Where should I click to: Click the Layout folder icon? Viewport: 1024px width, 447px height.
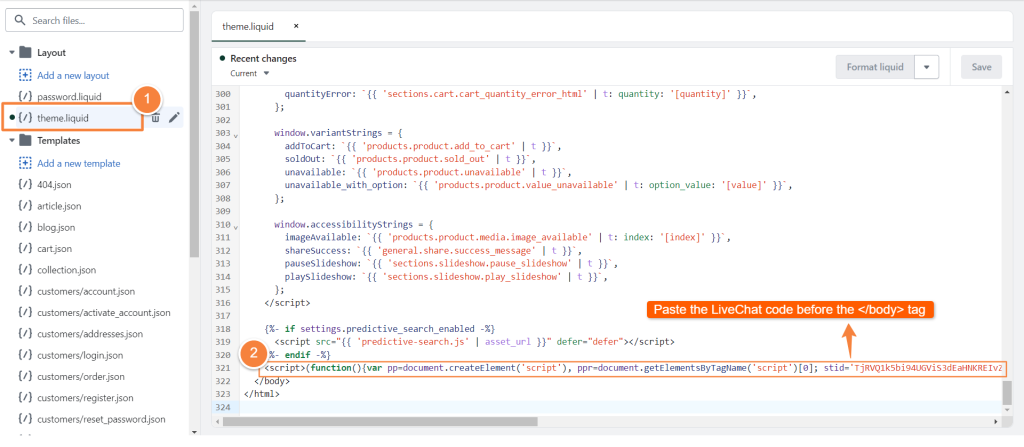click(26, 52)
